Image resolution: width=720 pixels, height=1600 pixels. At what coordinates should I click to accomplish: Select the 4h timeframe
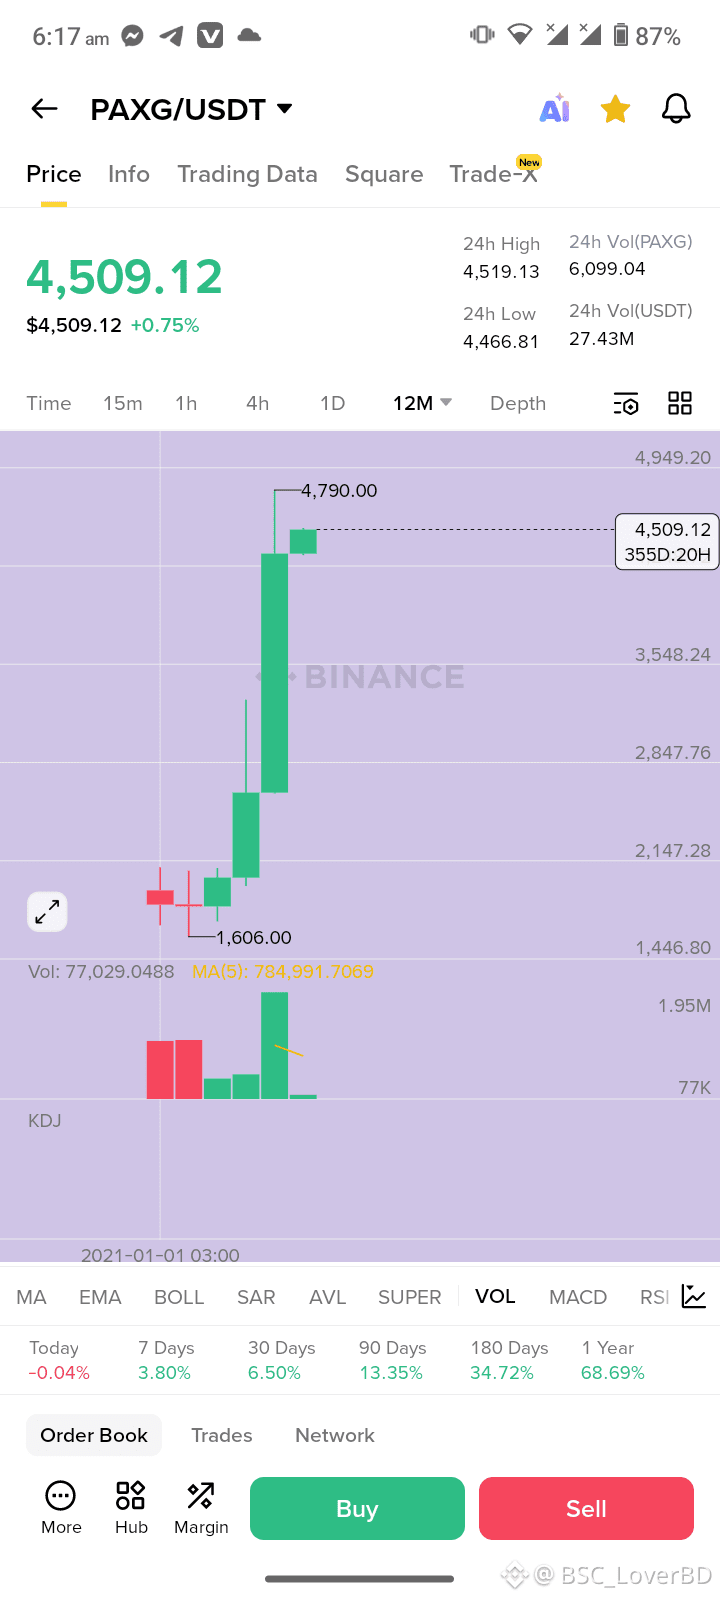pyautogui.click(x=257, y=403)
